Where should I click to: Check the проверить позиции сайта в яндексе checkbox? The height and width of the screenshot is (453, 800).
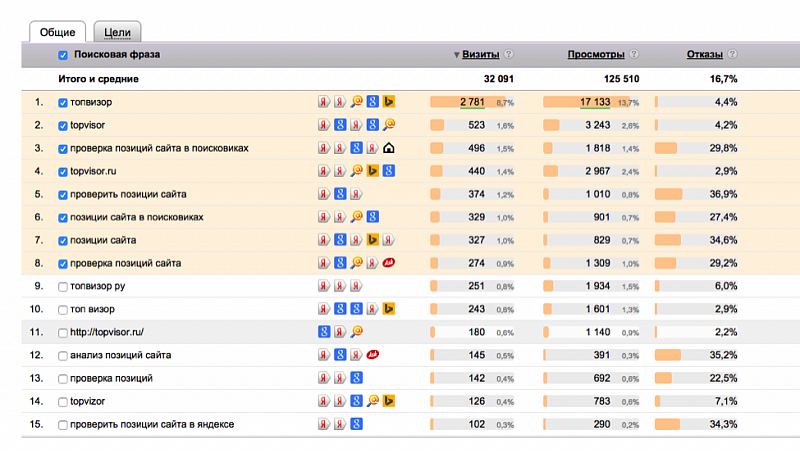click(x=63, y=424)
